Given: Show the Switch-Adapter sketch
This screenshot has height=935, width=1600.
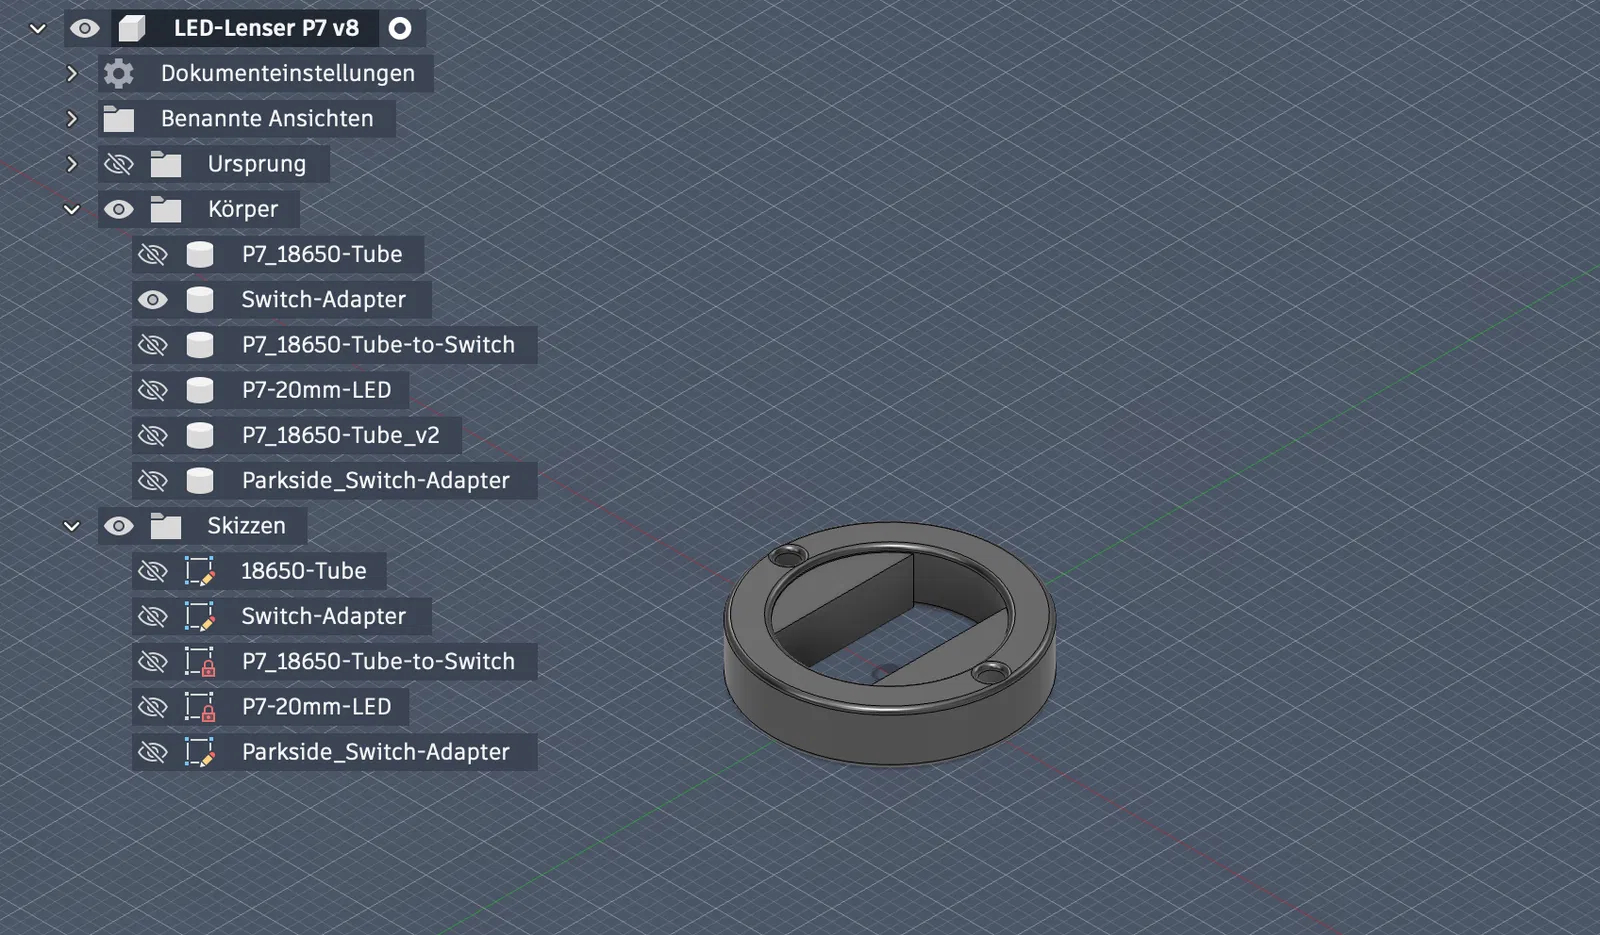Looking at the screenshot, I should pyautogui.click(x=153, y=616).
